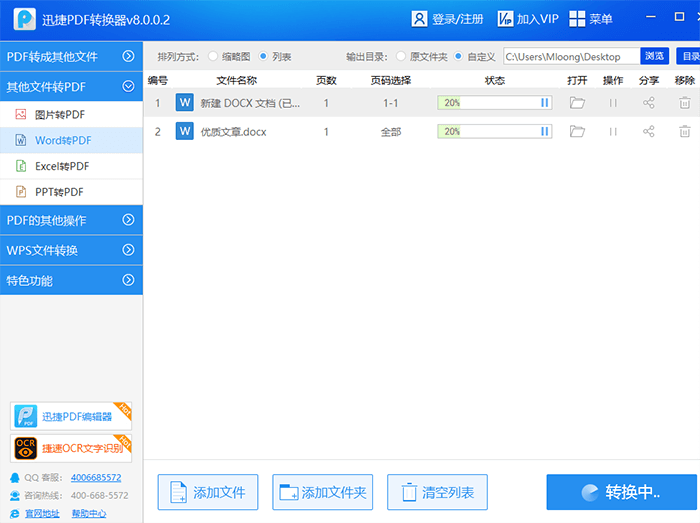Image resolution: width=700 pixels, height=523 pixels.
Task: Click 20% progress bar of 新建 DOCX 文档
Action: [495, 103]
